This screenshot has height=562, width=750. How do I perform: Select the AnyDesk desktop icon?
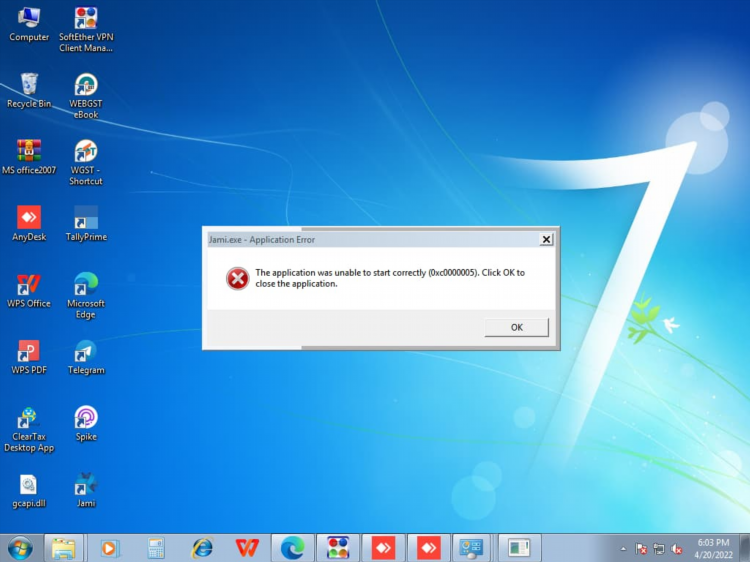29,224
